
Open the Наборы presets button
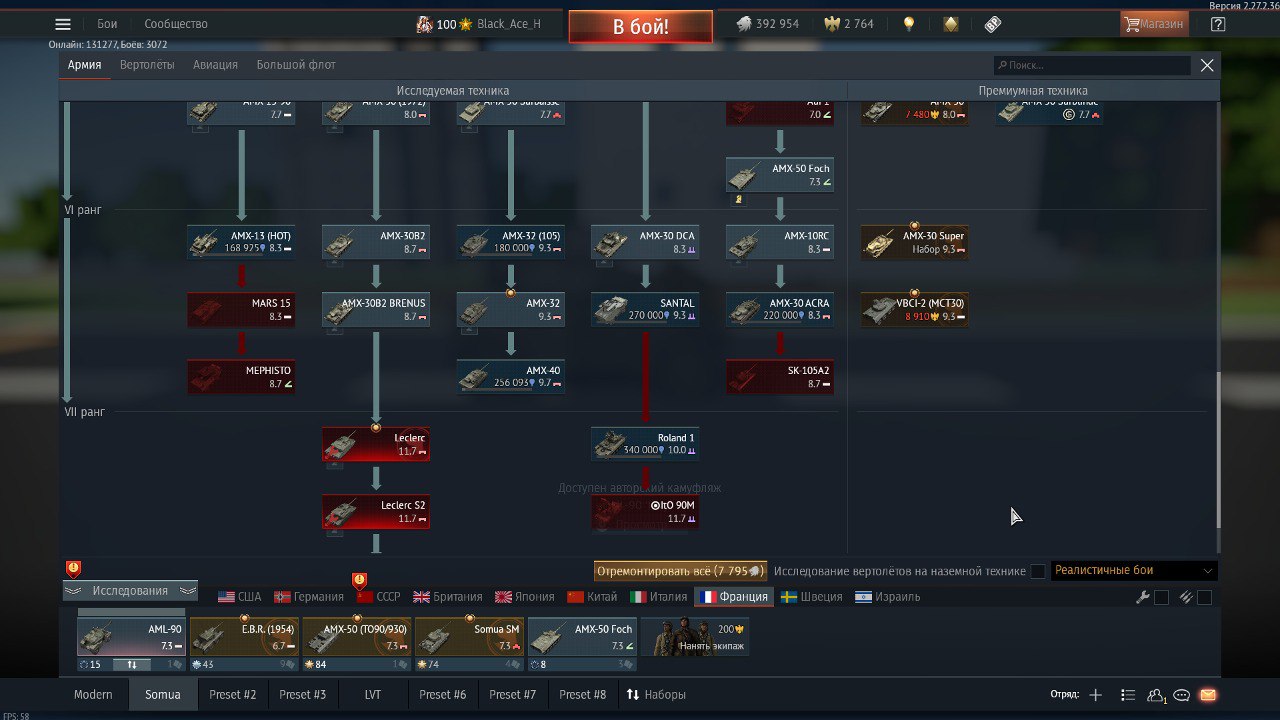click(x=656, y=695)
